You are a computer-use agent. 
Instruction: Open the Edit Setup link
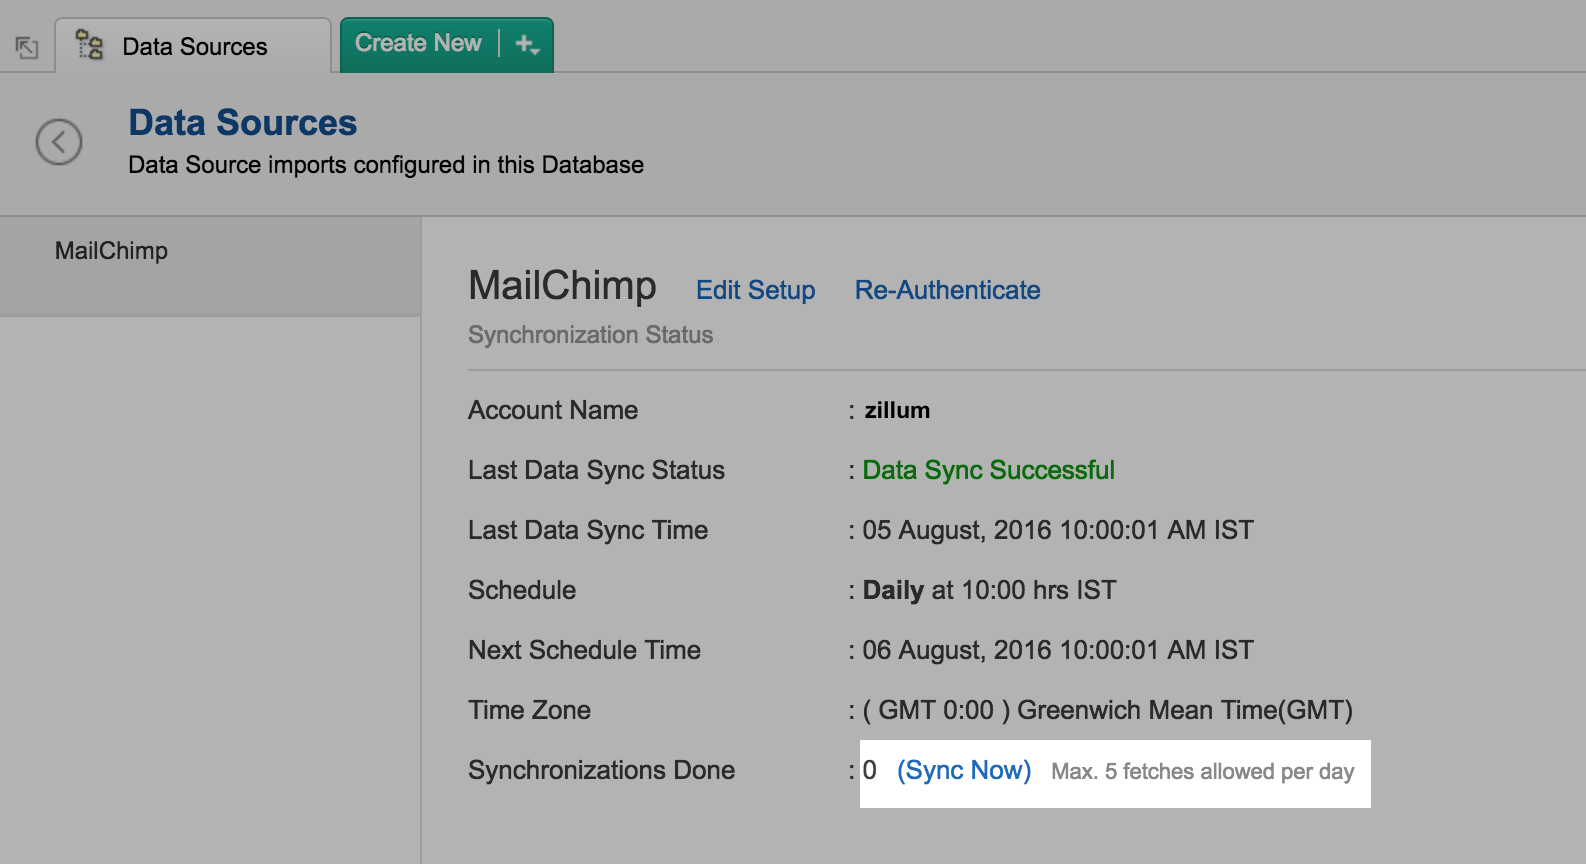[x=755, y=290]
